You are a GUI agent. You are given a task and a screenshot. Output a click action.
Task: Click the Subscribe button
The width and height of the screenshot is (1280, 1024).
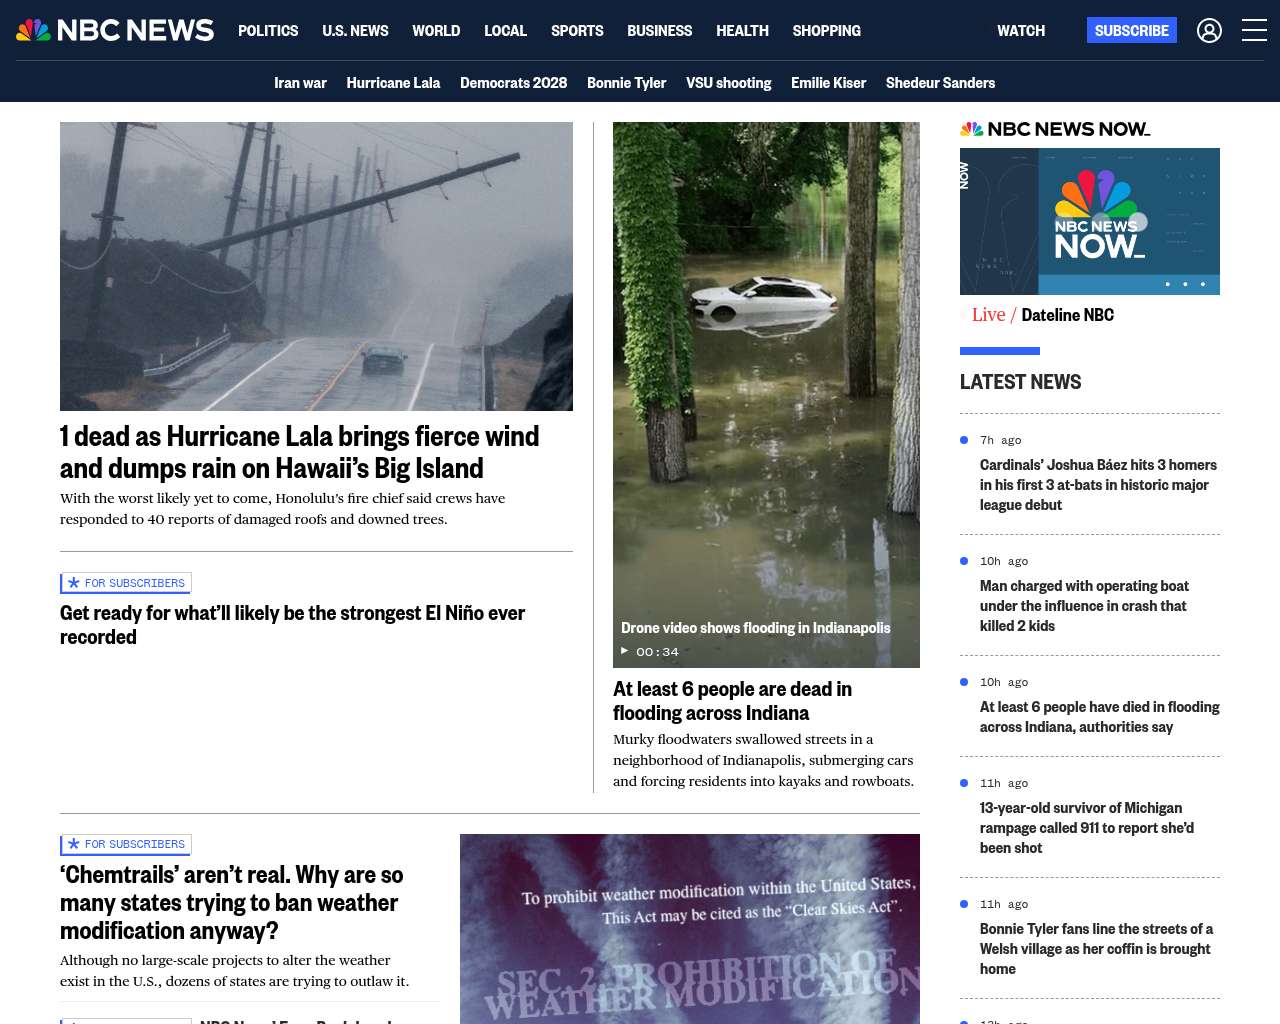coord(1132,31)
